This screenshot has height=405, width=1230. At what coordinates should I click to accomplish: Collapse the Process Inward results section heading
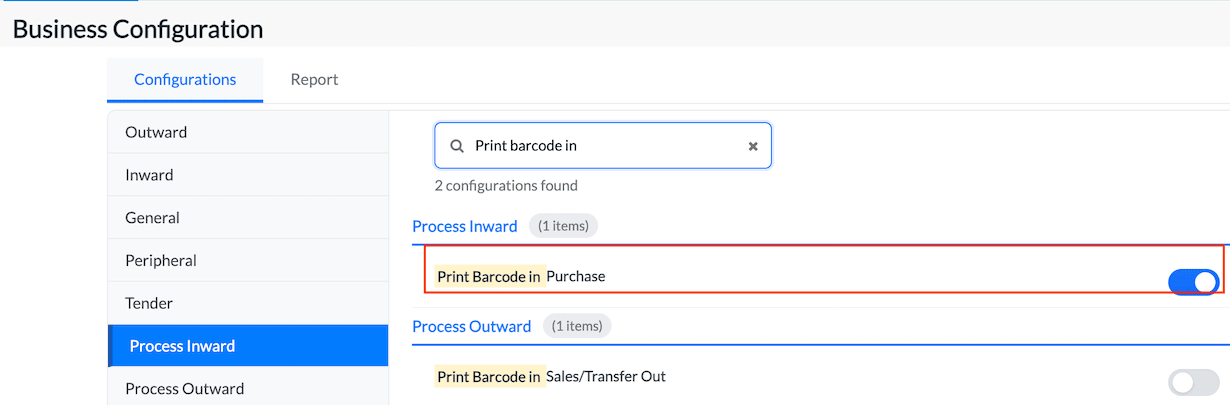pyautogui.click(x=465, y=226)
